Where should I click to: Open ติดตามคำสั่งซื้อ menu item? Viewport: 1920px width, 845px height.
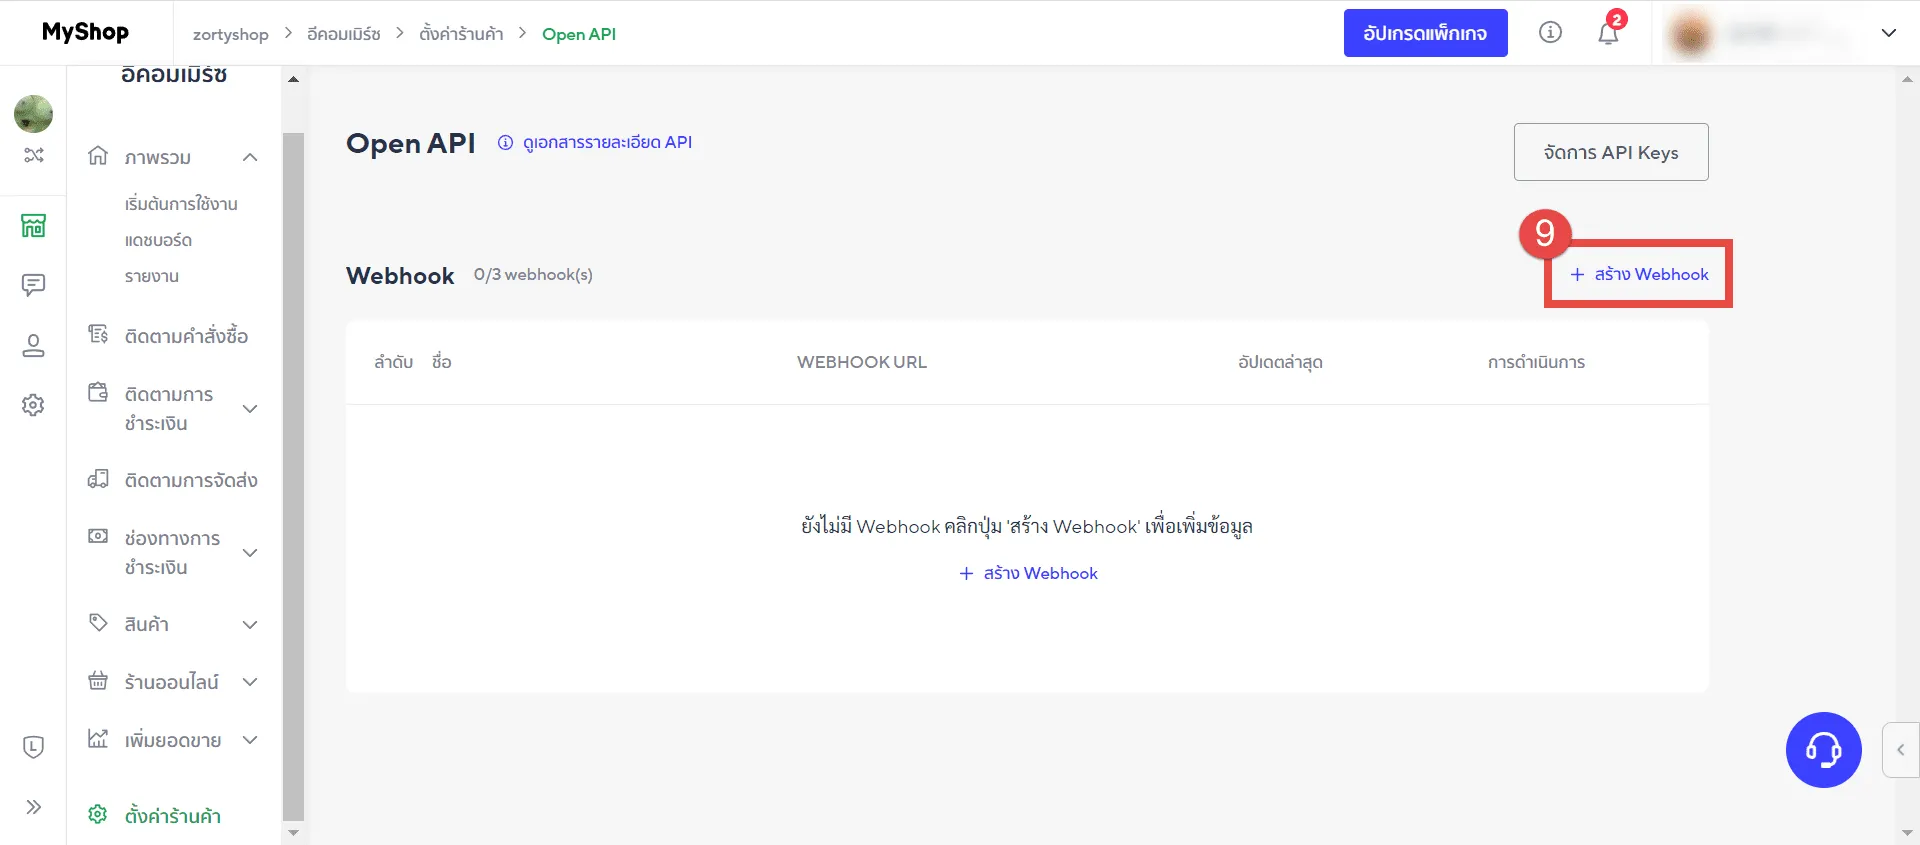pyautogui.click(x=186, y=336)
